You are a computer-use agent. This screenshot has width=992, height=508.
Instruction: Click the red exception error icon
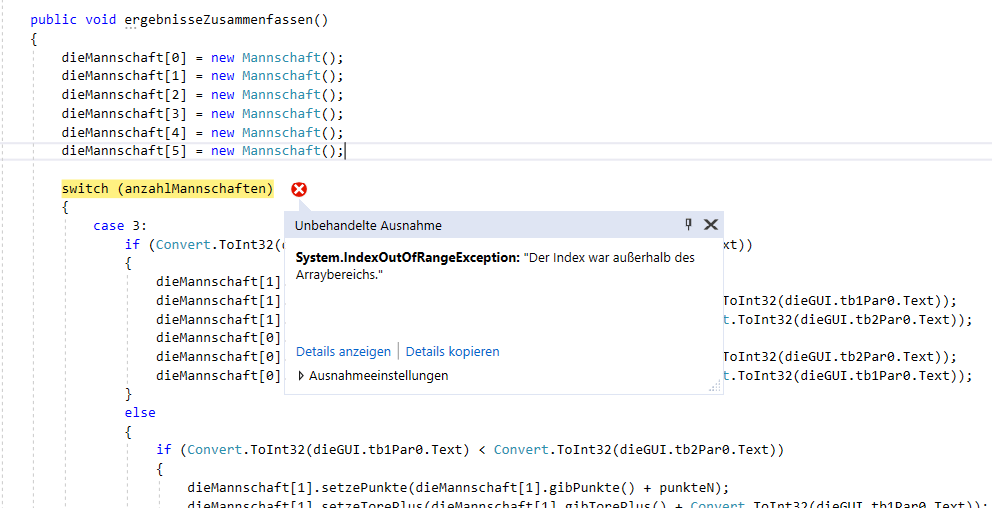click(299, 189)
